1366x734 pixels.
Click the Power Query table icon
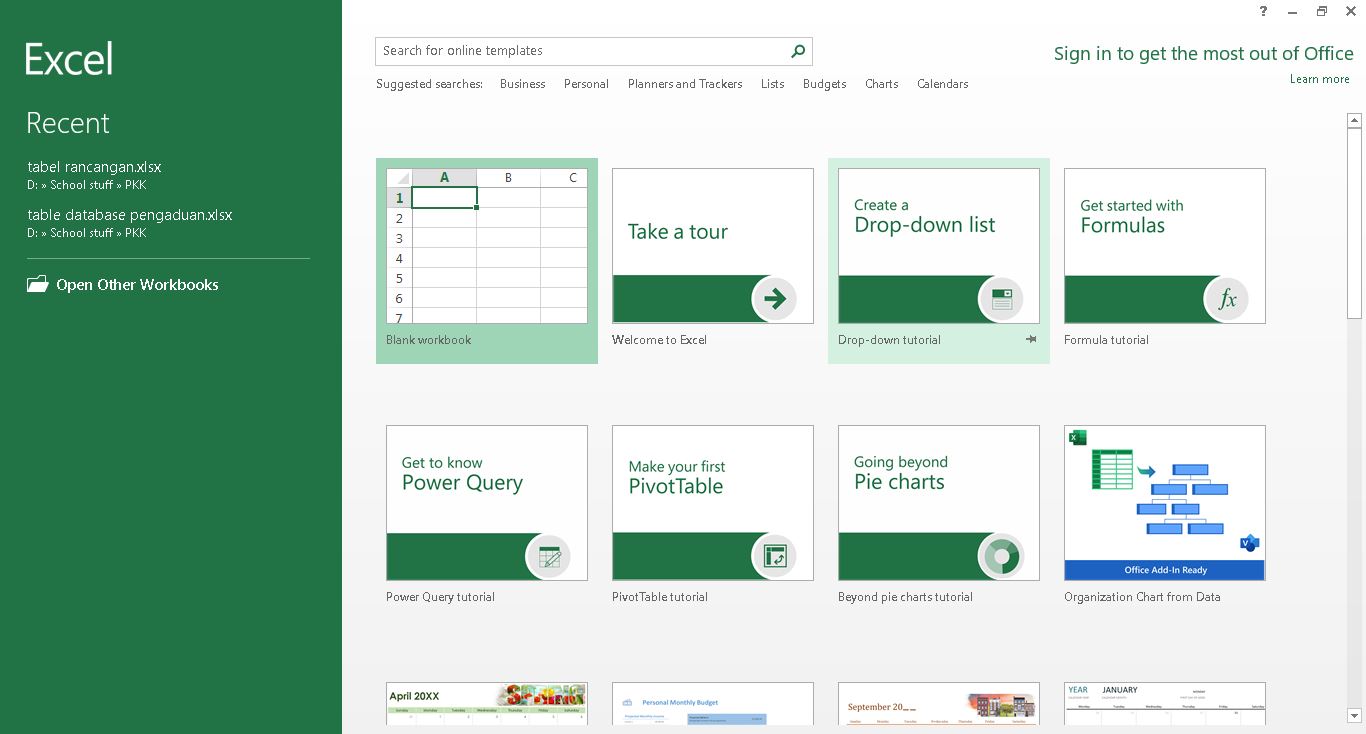pyautogui.click(x=549, y=556)
